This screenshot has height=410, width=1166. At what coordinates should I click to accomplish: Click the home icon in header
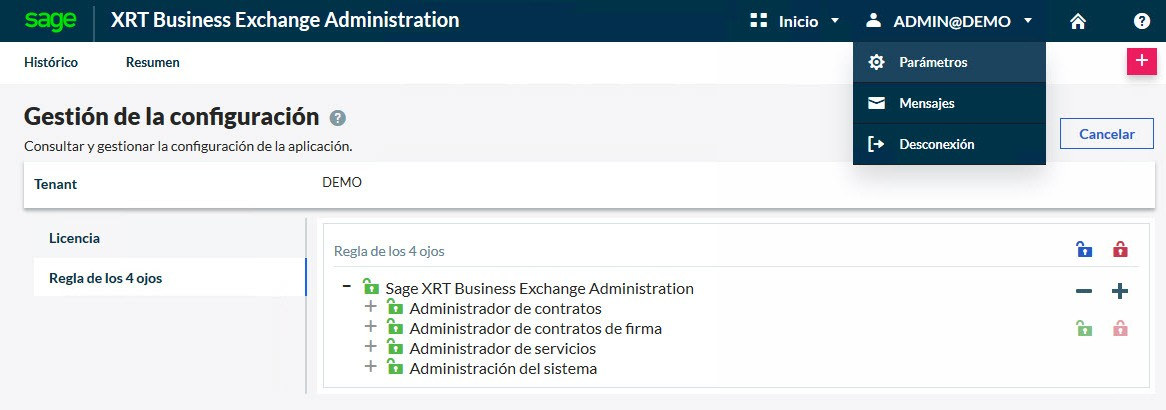click(x=1078, y=21)
